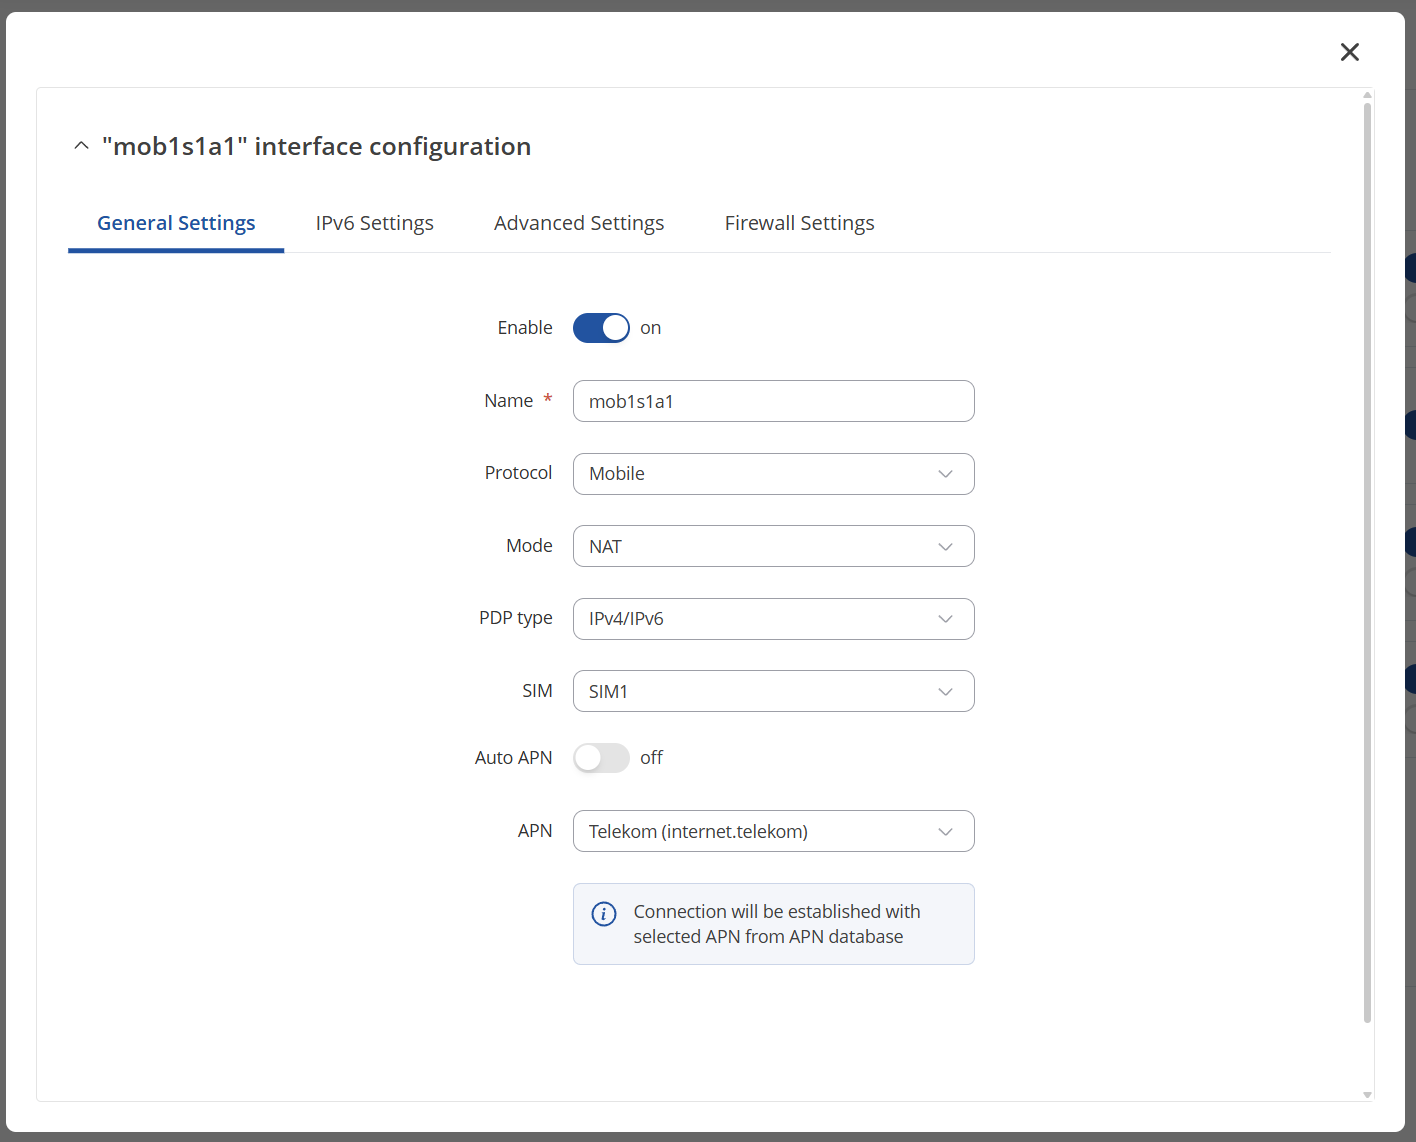
Task: Click the 'off' status text beside Auto APN
Action: (652, 758)
